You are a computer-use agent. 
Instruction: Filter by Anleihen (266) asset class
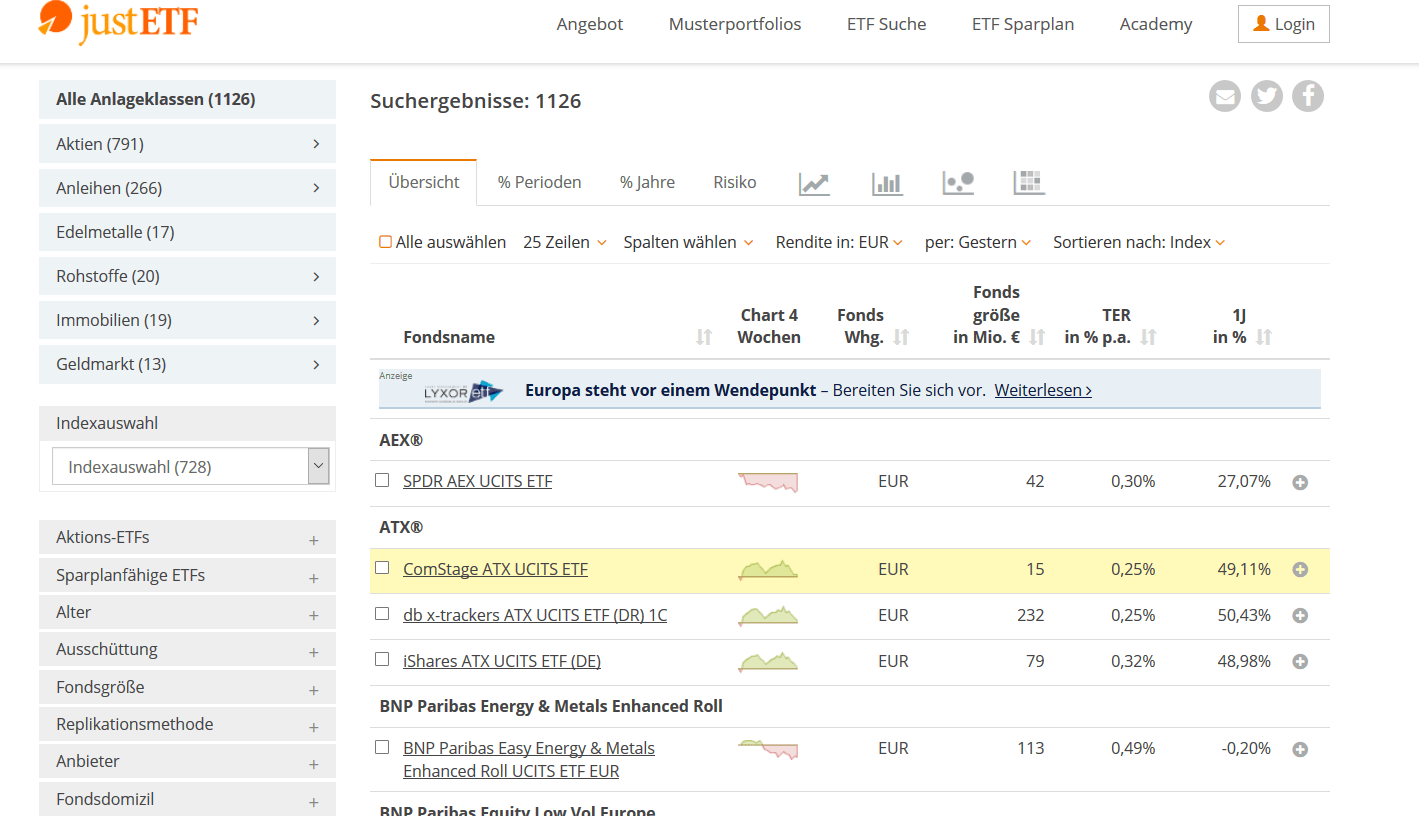(188, 188)
